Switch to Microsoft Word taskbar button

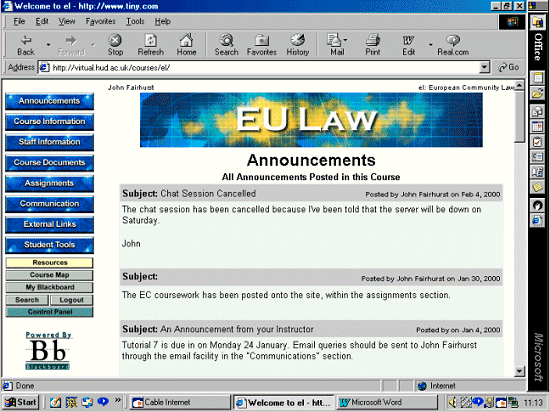click(387, 402)
